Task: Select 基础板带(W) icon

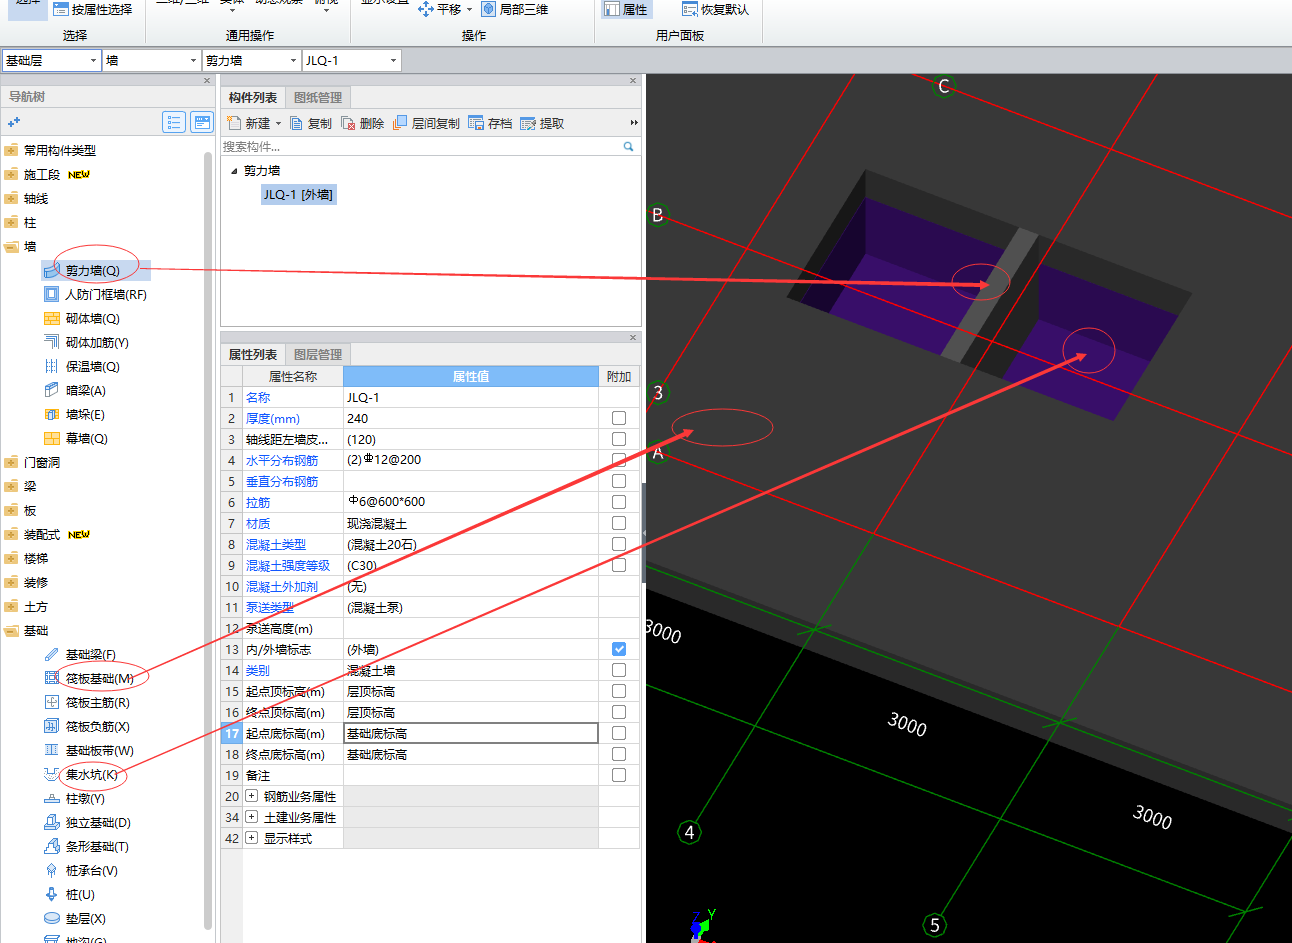Action: [52, 750]
